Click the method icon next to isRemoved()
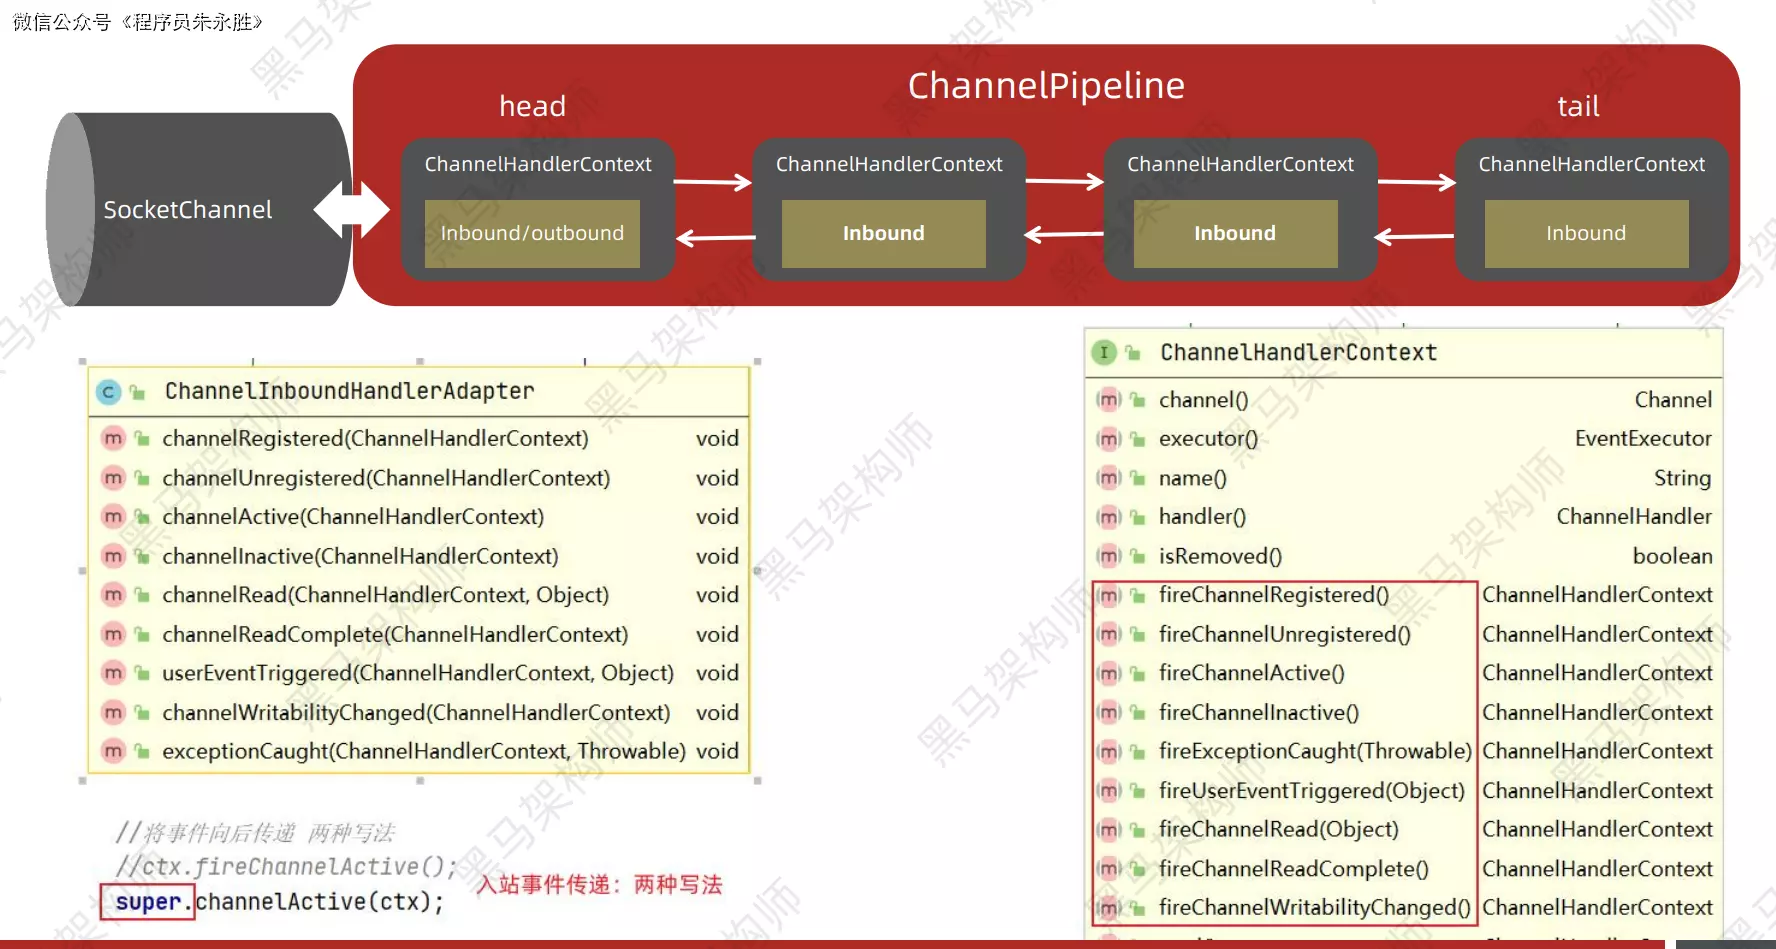The image size is (1776, 949). click(1108, 556)
